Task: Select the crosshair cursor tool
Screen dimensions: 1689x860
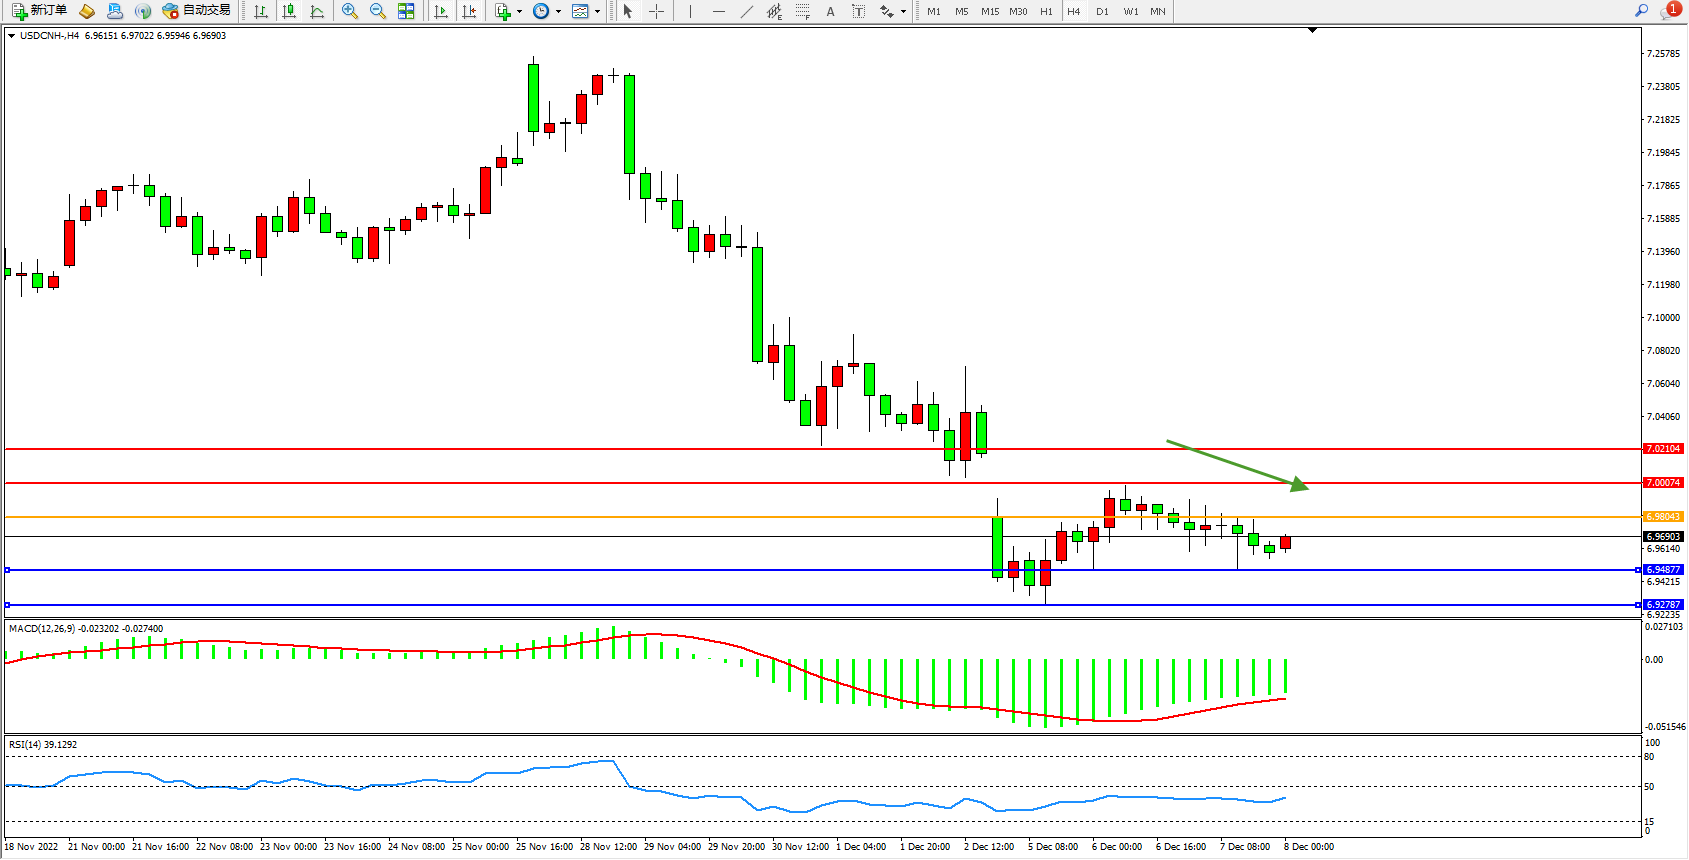Action: tap(657, 11)
